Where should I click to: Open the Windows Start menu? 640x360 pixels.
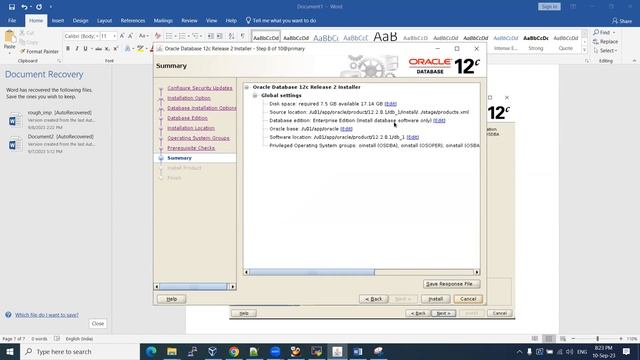click(9, 351)
